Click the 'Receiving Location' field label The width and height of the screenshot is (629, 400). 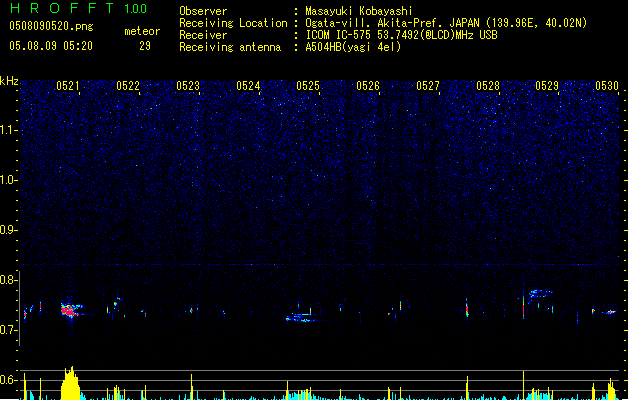tap(233, 23)
